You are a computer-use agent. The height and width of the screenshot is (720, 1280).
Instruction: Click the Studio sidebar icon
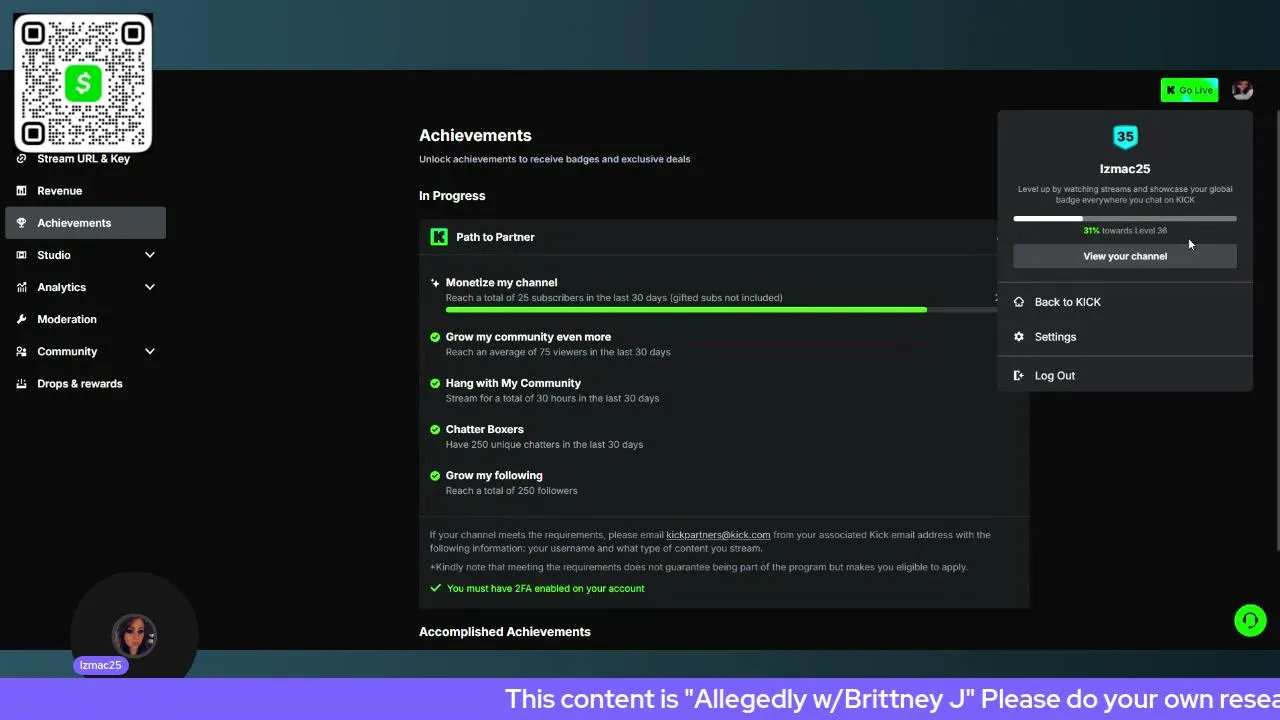click(22, 255)
